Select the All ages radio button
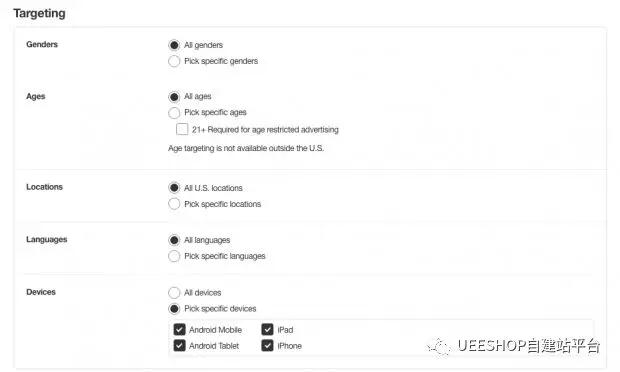This screenshot has height=372, width=620. click(x=174, y=96)
